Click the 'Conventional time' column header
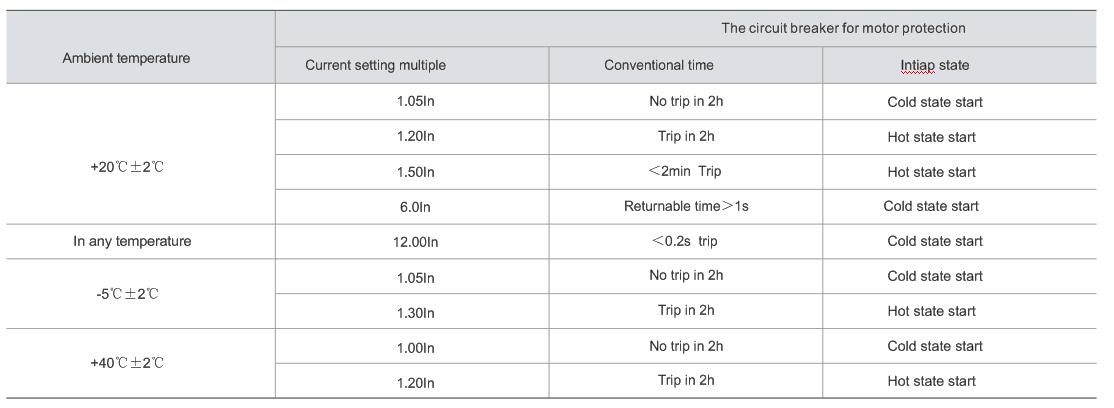This screenshot has width=1114, height=408. point(658,66)
